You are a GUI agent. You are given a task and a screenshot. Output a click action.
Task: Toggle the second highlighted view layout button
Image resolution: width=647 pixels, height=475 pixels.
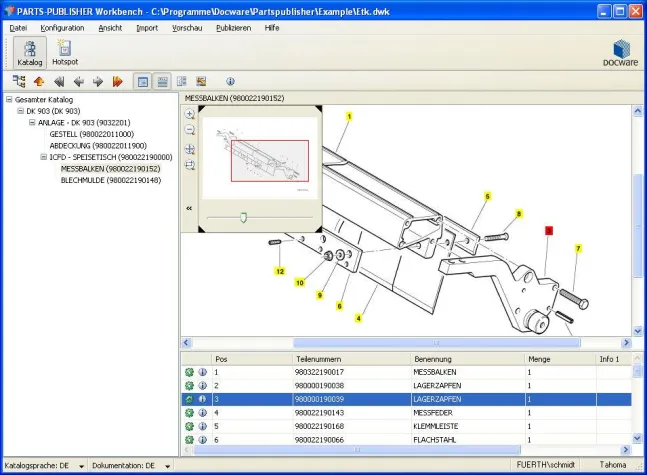(x=161, y=81)
